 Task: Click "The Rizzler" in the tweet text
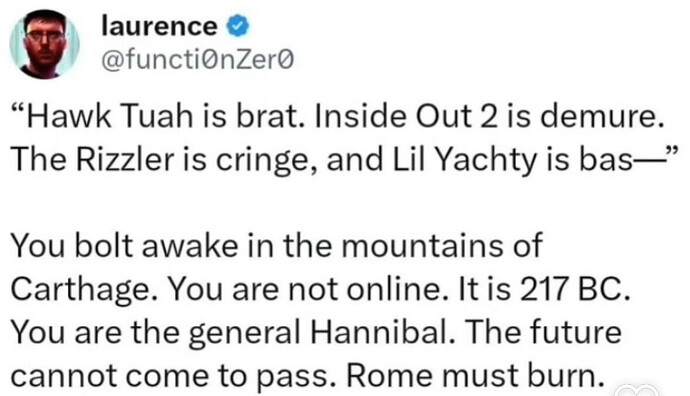[92, 159]
